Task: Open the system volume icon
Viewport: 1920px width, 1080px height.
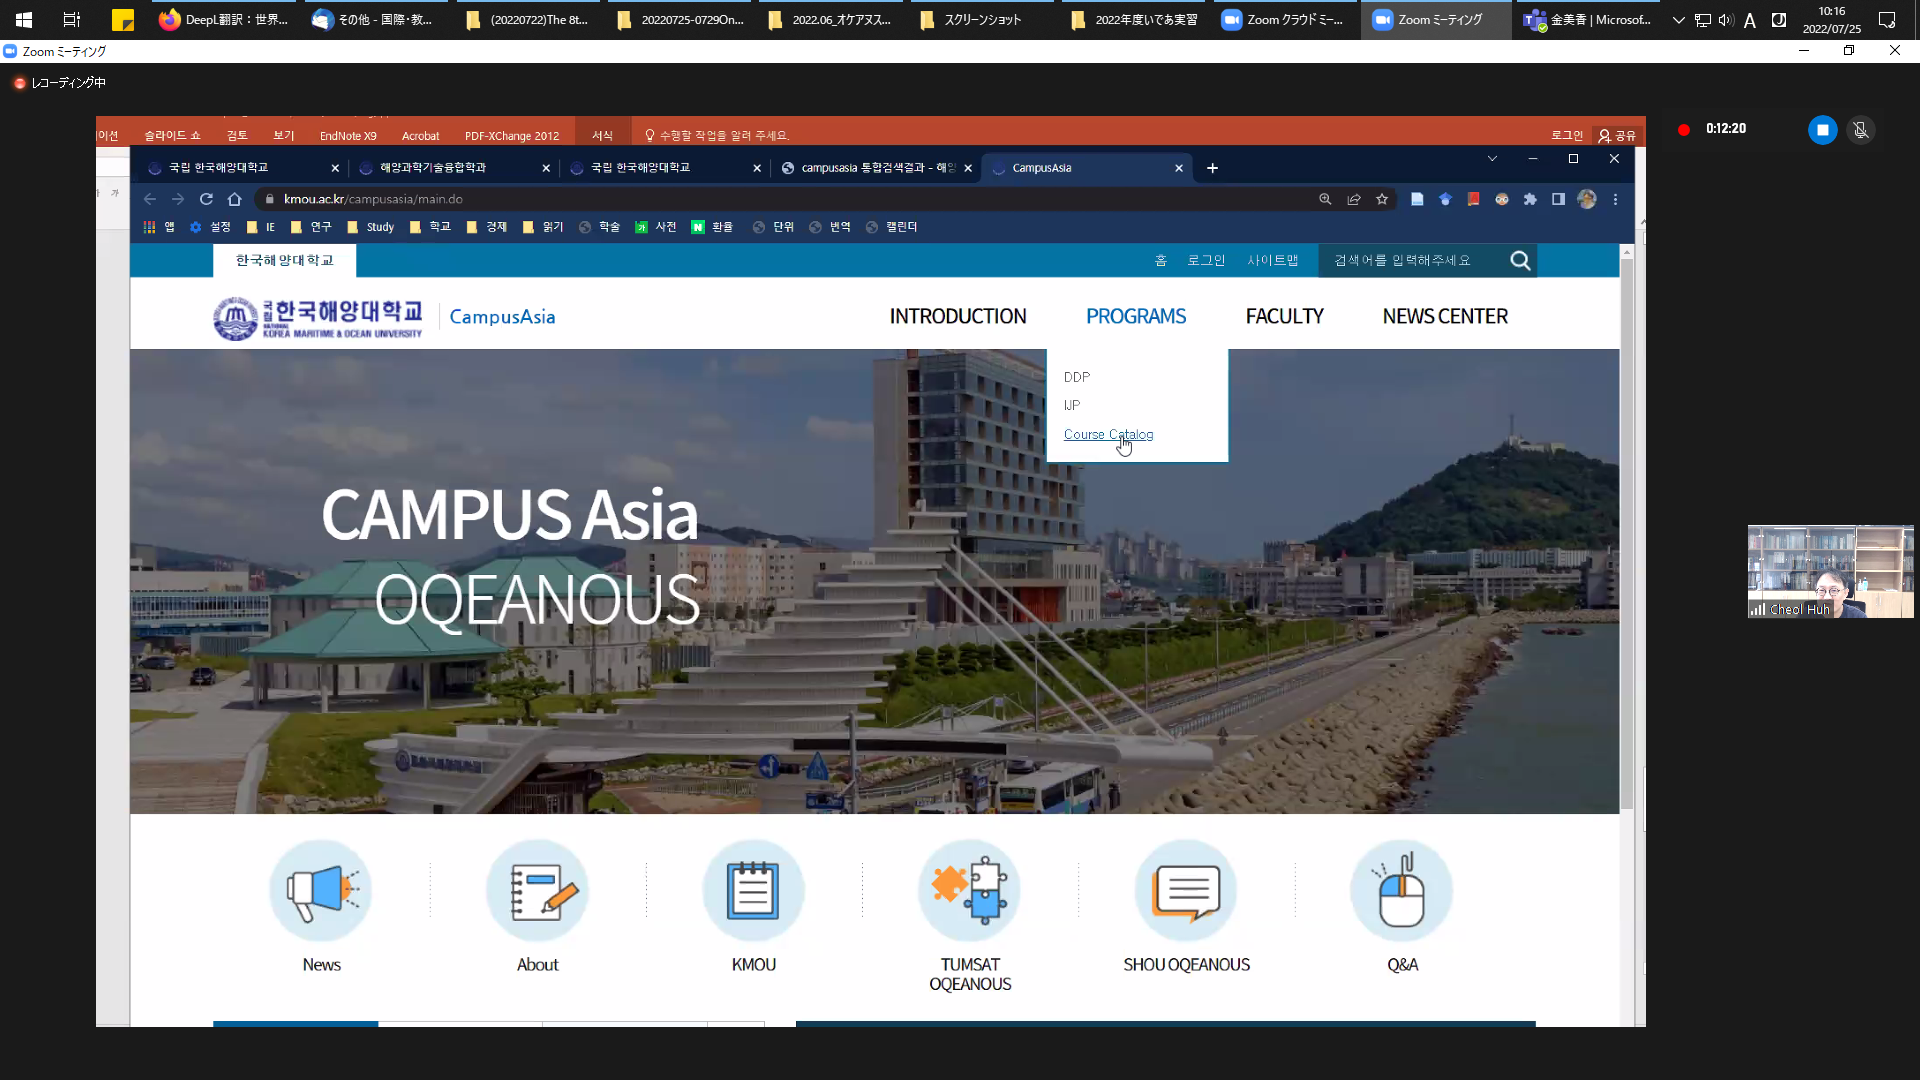Action: [x=1725, y=20]
